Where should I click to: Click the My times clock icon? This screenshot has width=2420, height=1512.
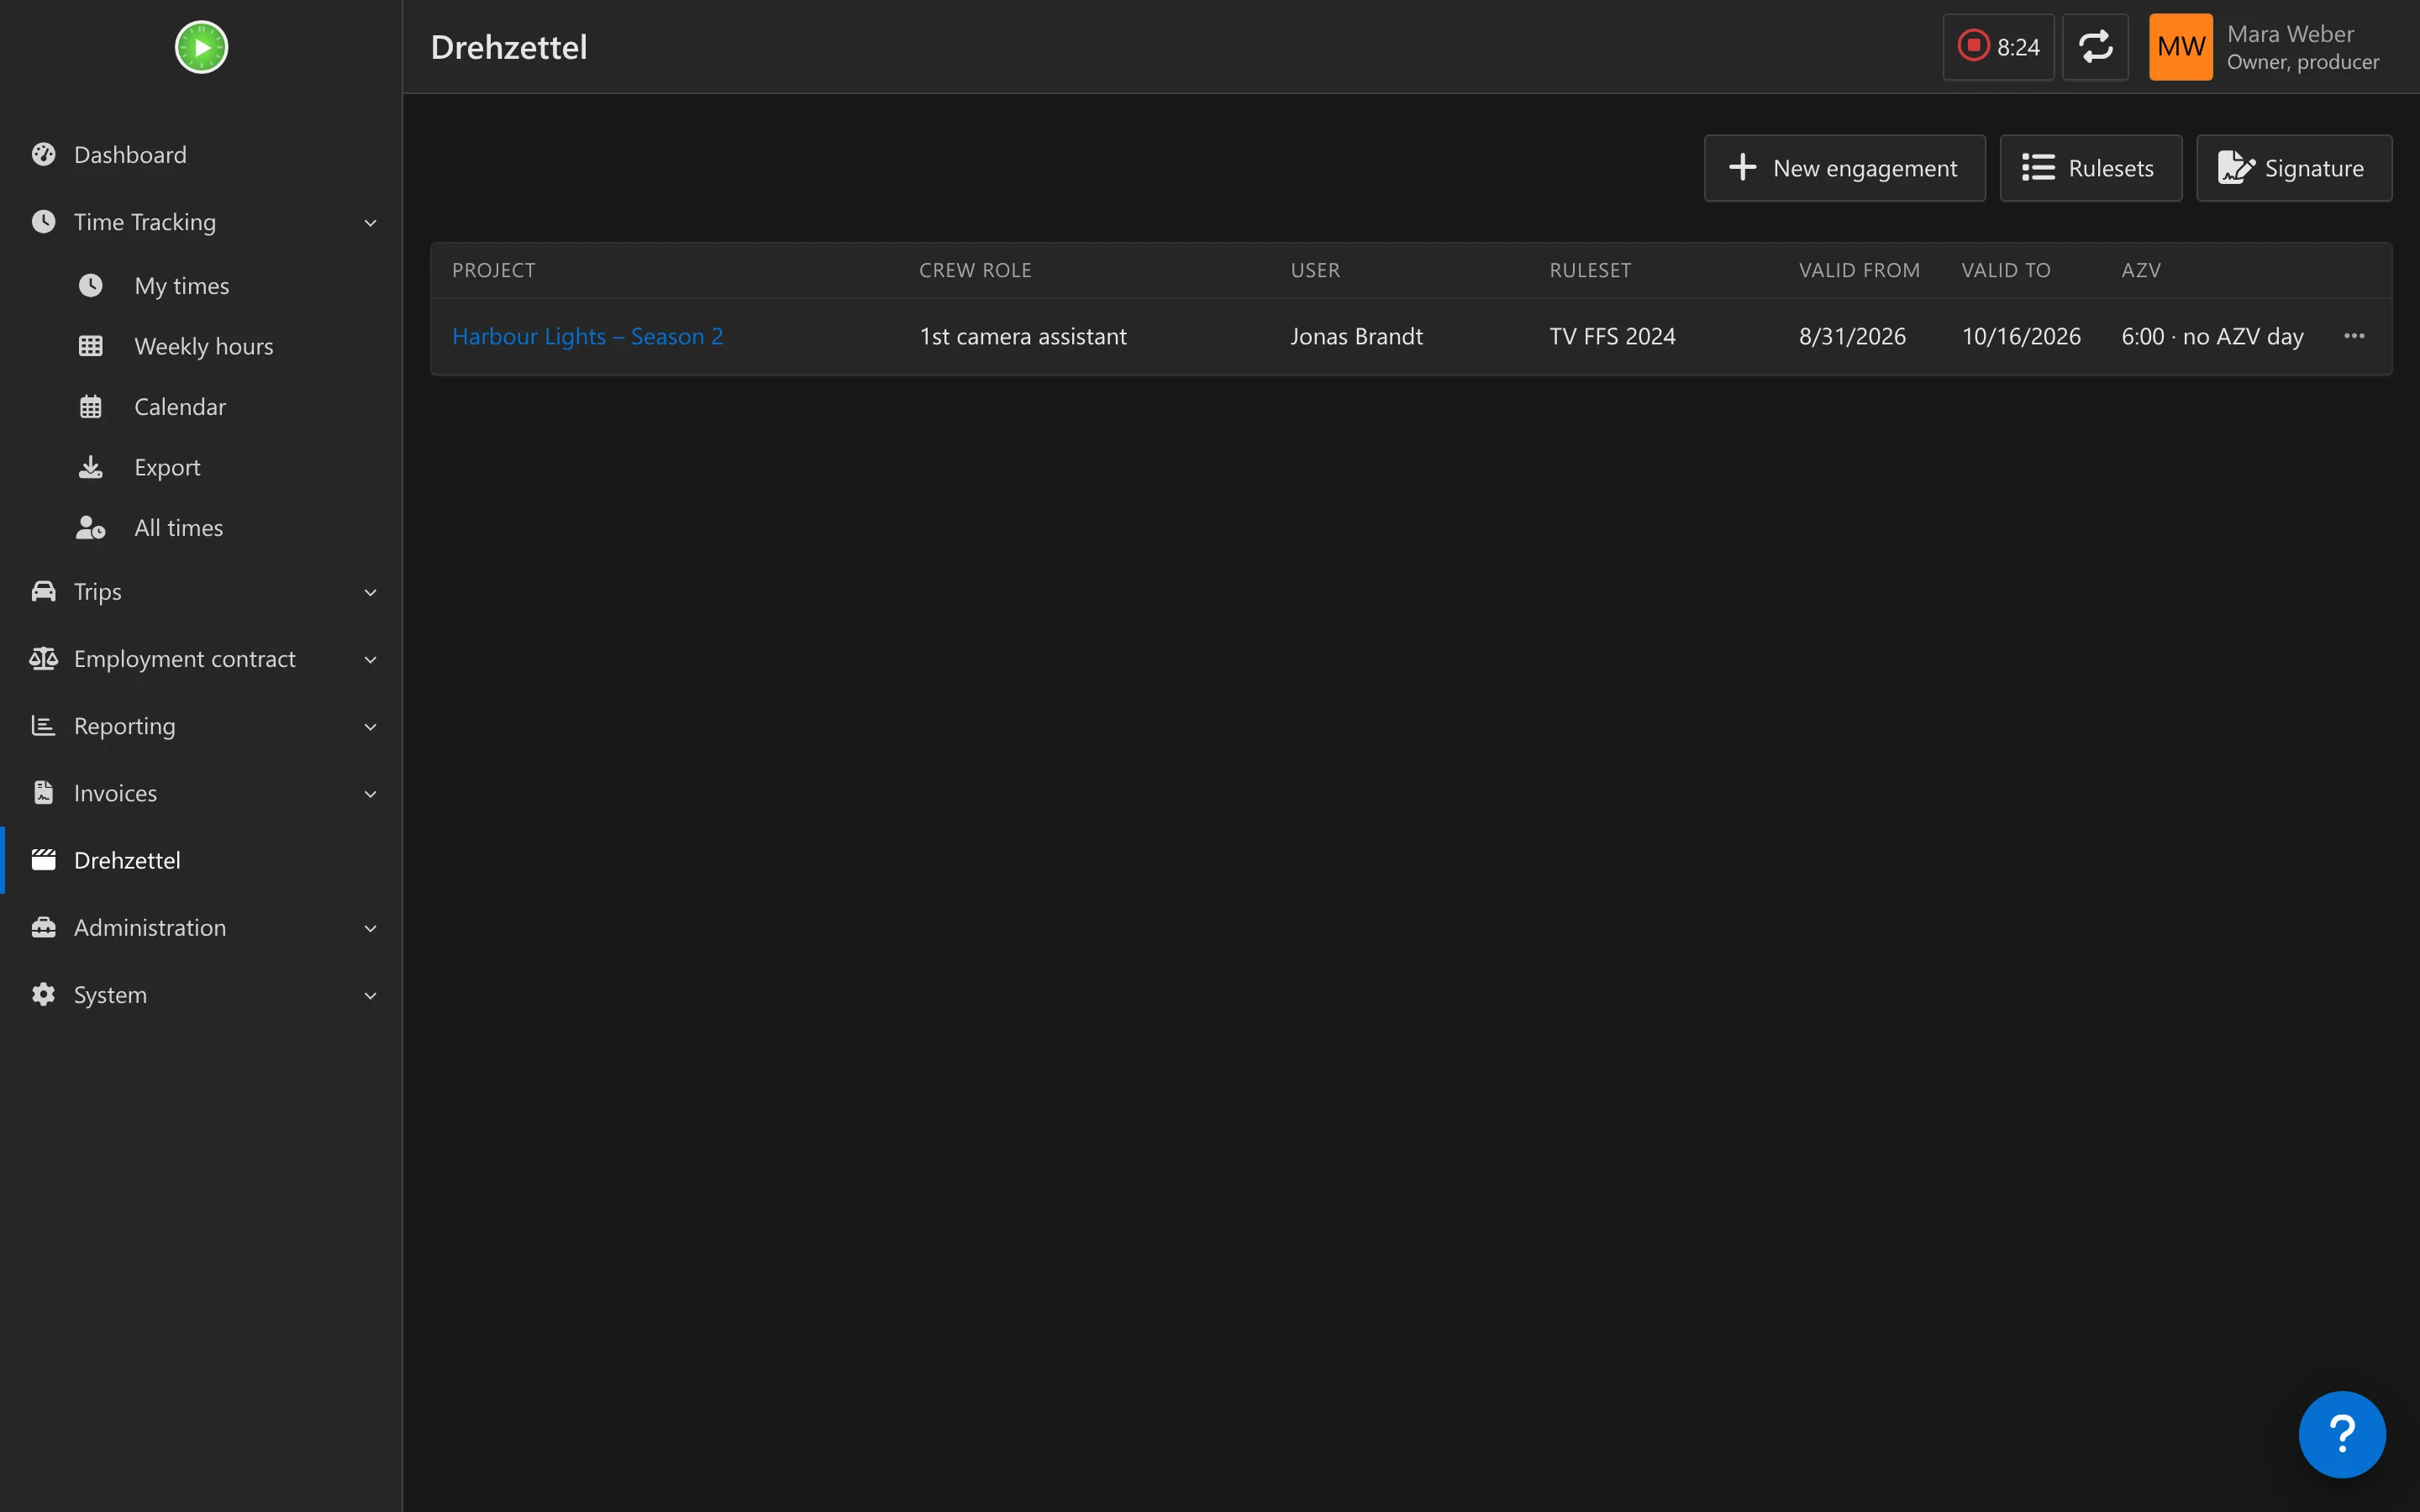click(x=91, y=286)
